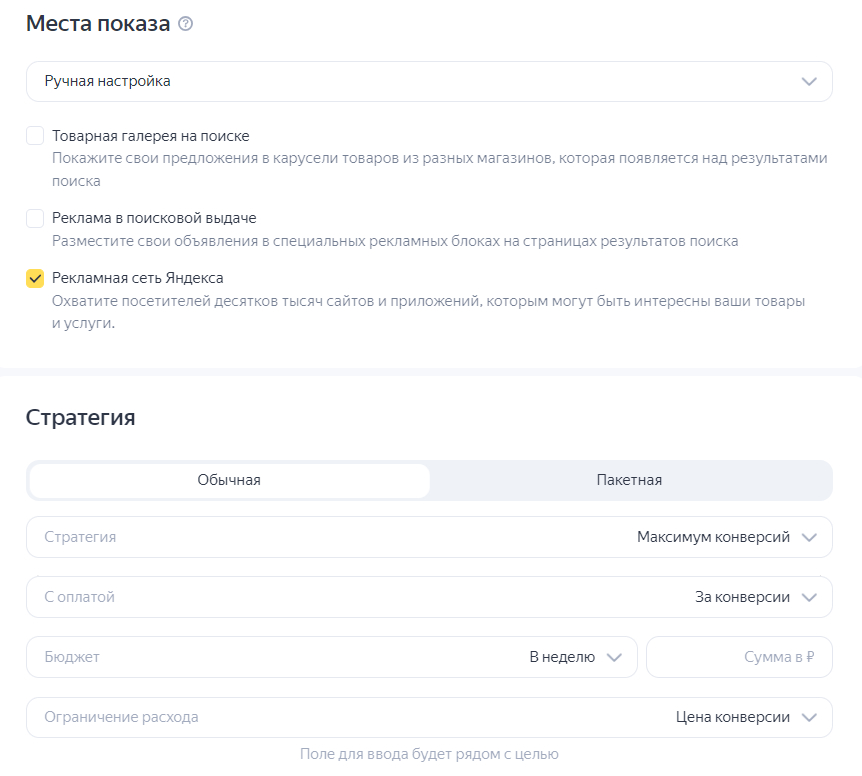Click the Реклама в поисковой выдаче label

[162, 218]
